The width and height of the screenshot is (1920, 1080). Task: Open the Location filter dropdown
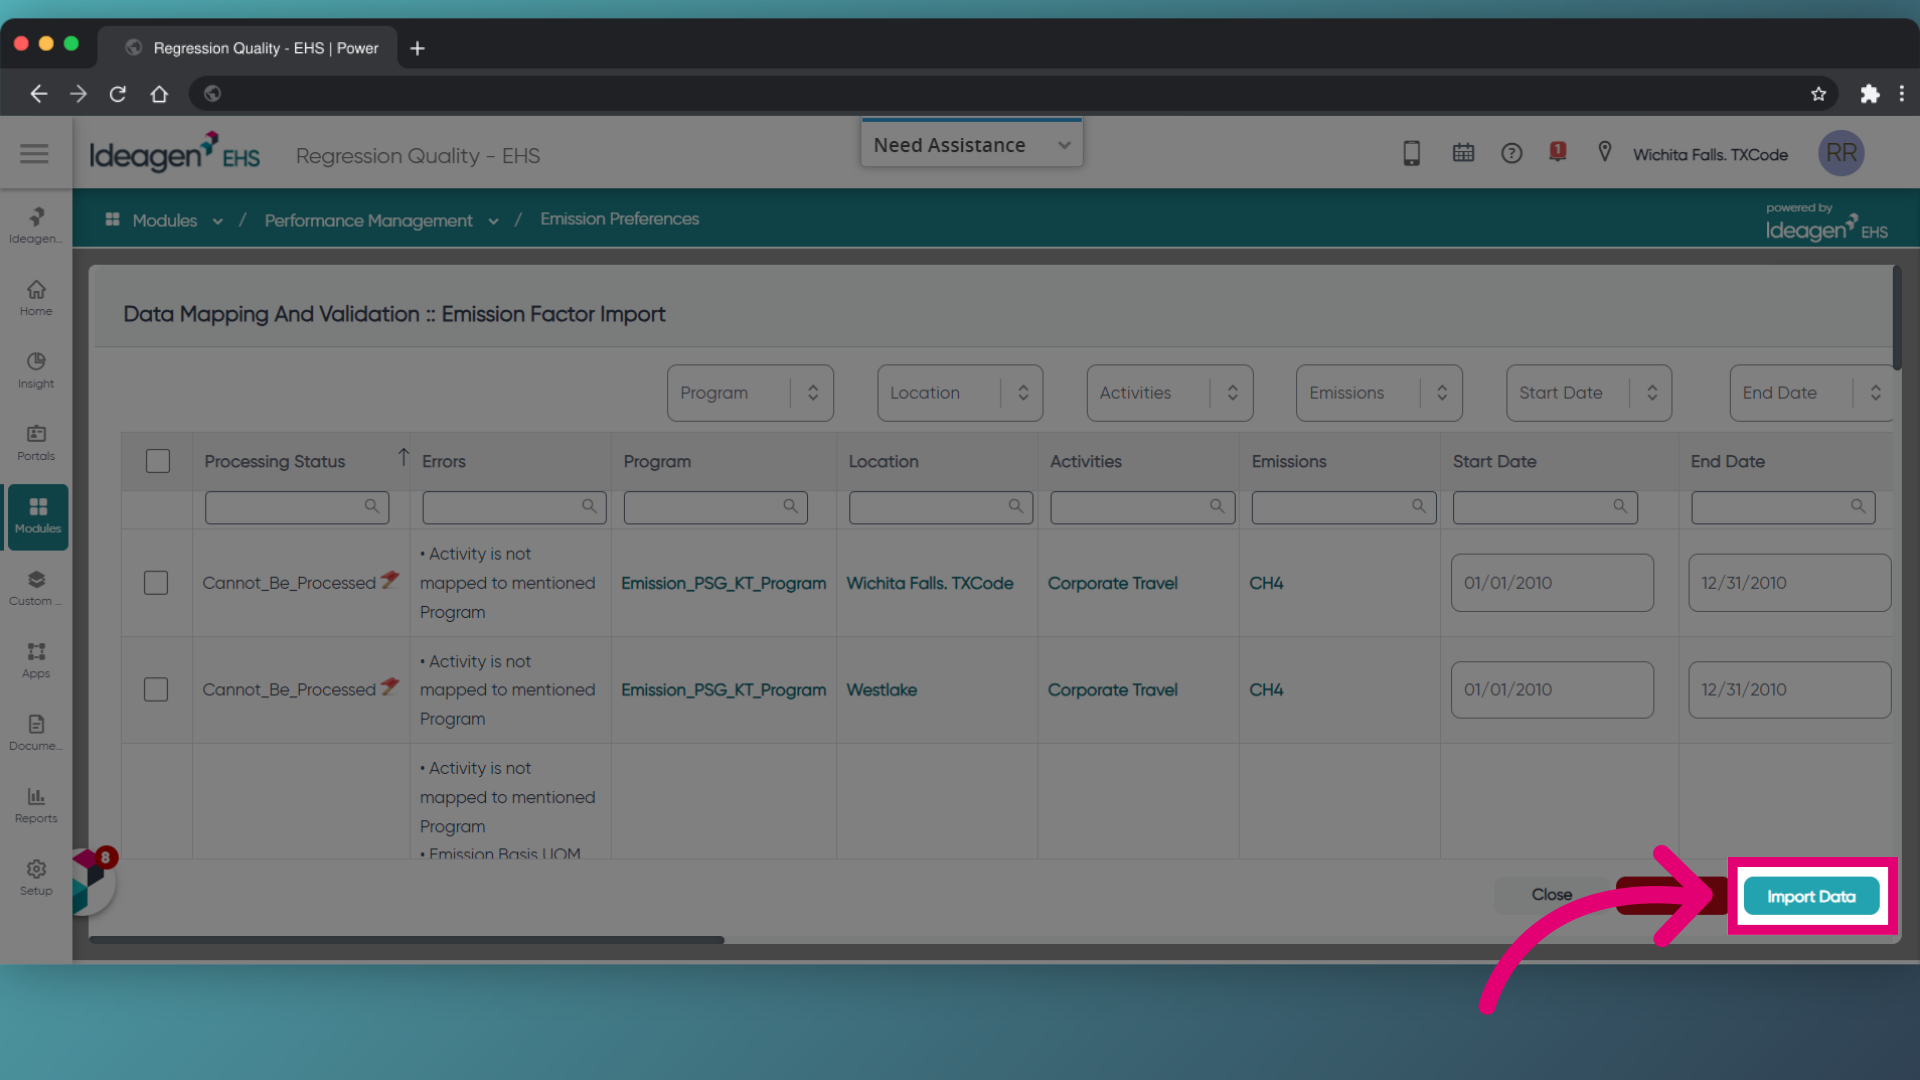coord(960,393)
